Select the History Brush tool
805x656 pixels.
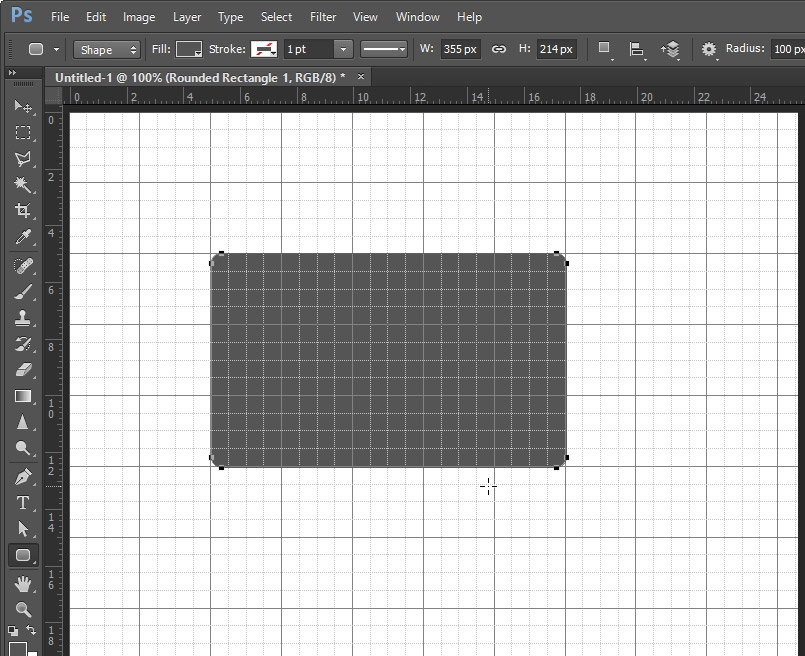pyautogui.click(x=23, y=343)
